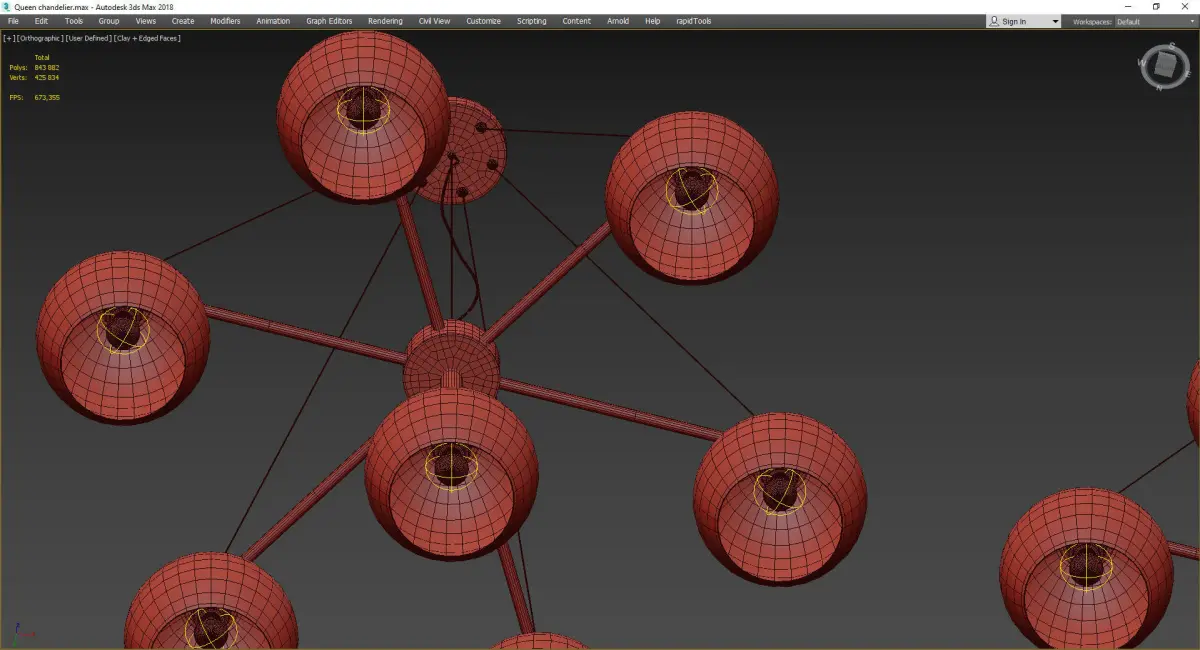The image size is (1200, 650).
Task: Open the Animation menu
Action: pyautogui.click(x=273, y=21)
